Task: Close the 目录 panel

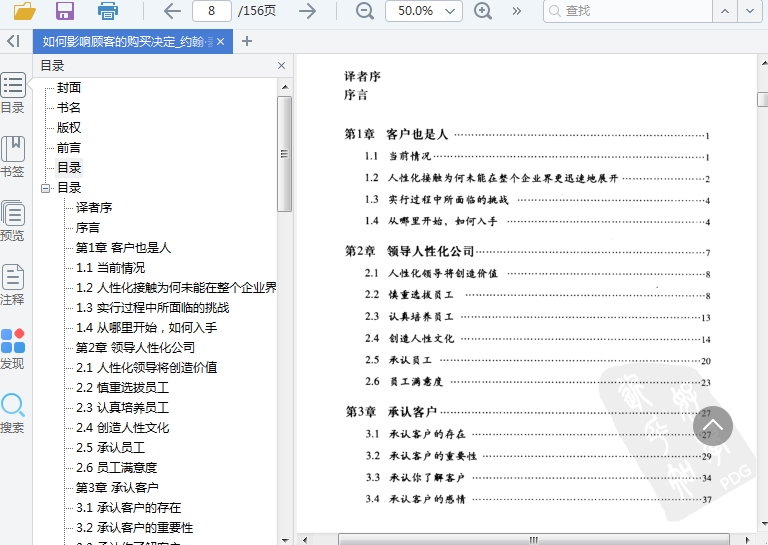Action: coord(281,66)
